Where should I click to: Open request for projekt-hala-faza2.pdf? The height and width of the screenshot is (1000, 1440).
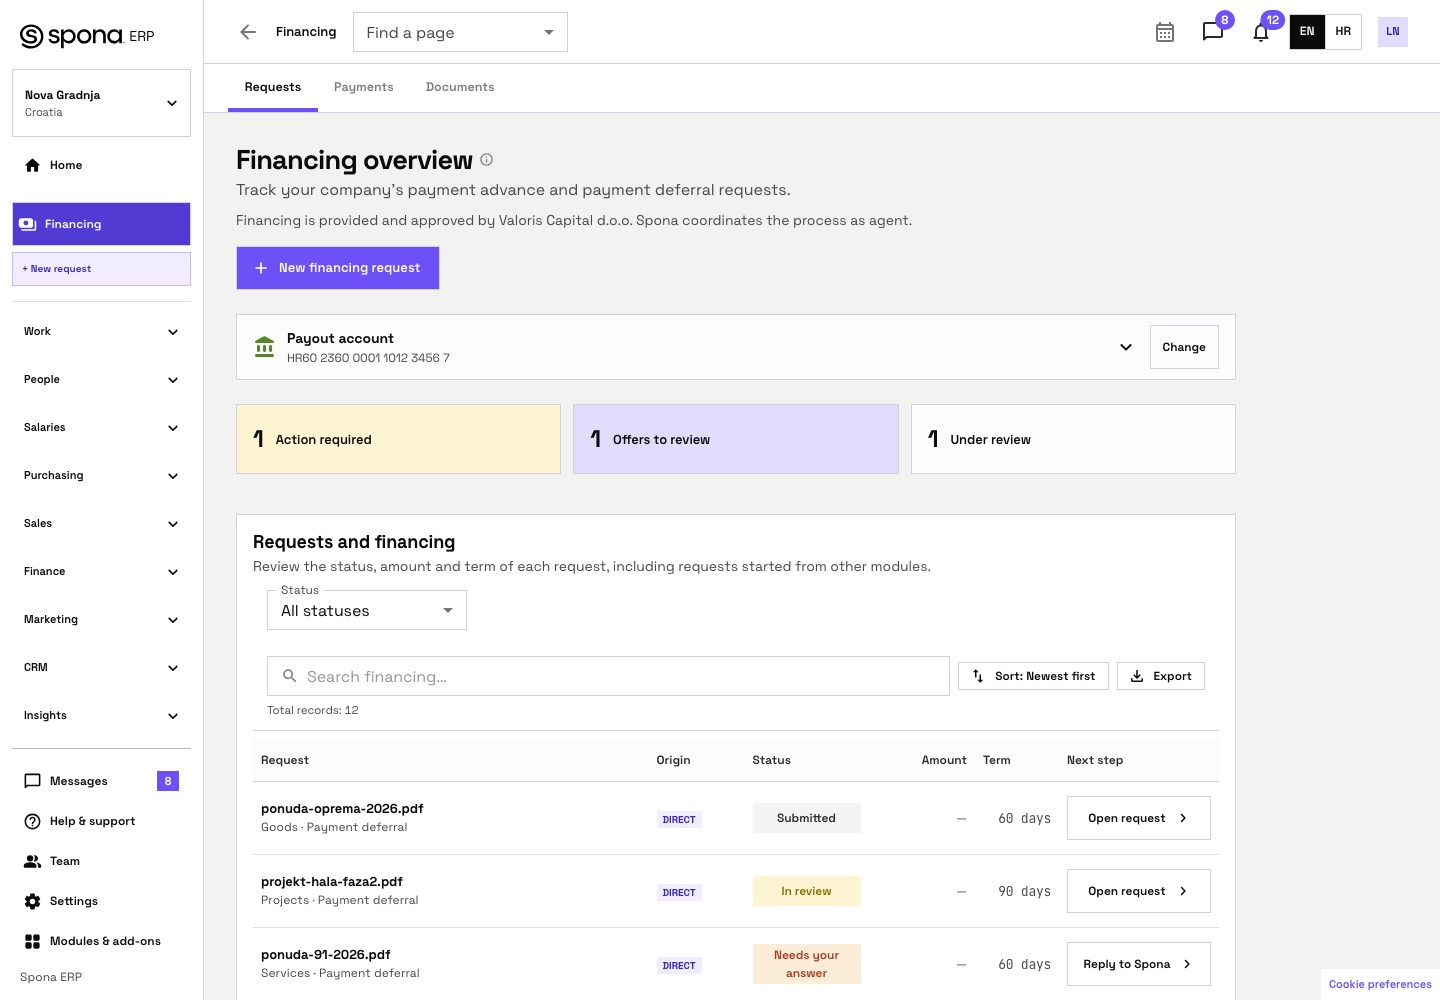(1139, 891)
